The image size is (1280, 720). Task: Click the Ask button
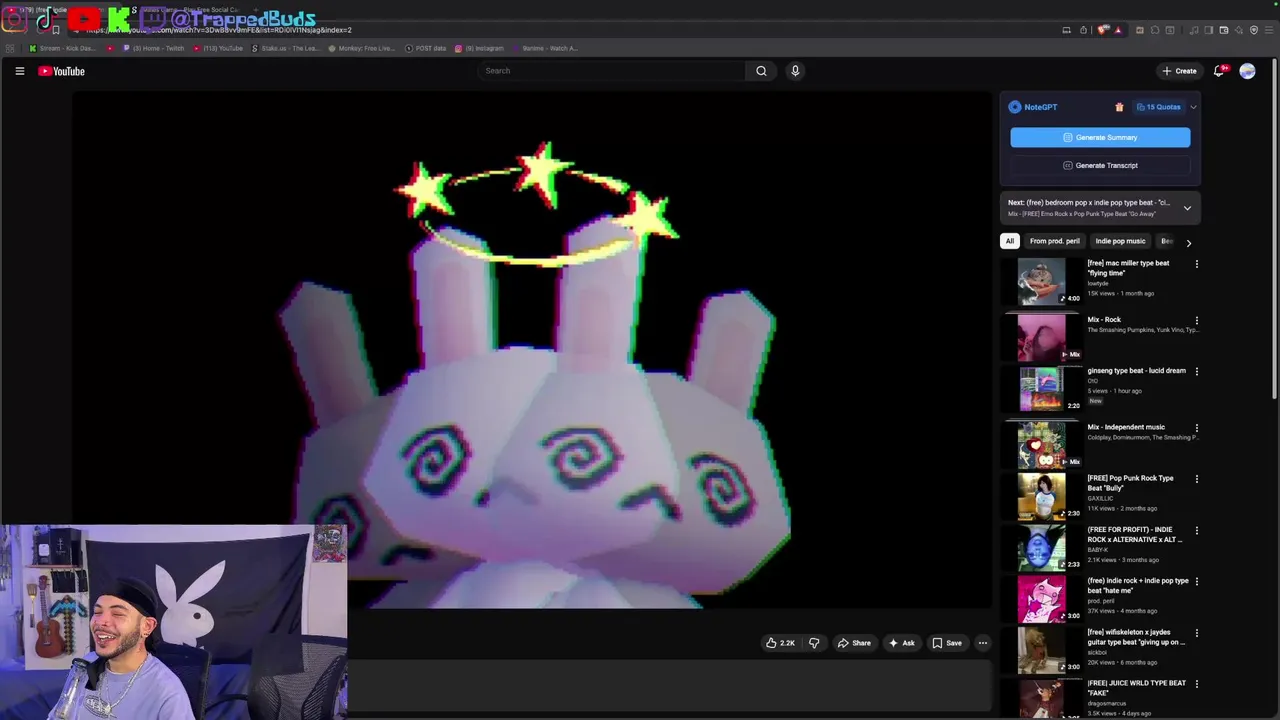pos(901,643)
